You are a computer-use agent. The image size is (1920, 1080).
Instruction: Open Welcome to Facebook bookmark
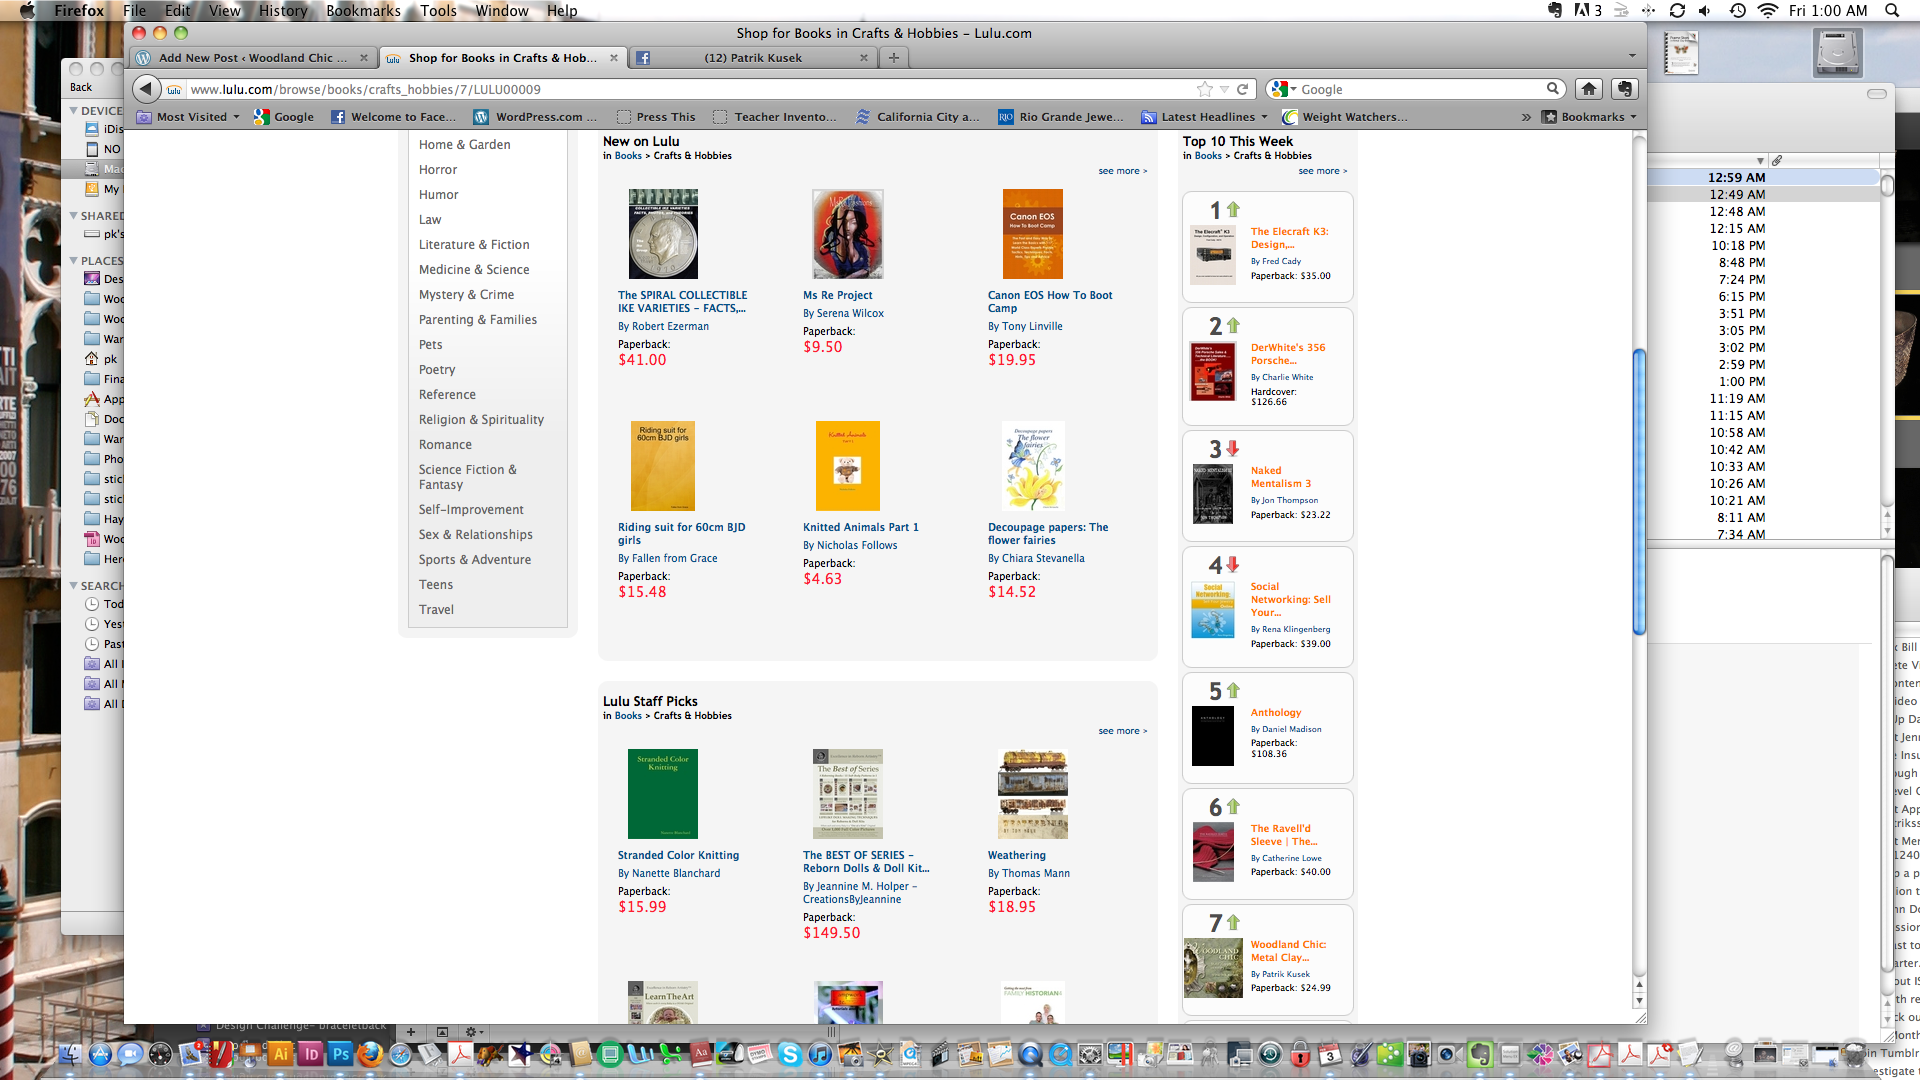[394, 117]
